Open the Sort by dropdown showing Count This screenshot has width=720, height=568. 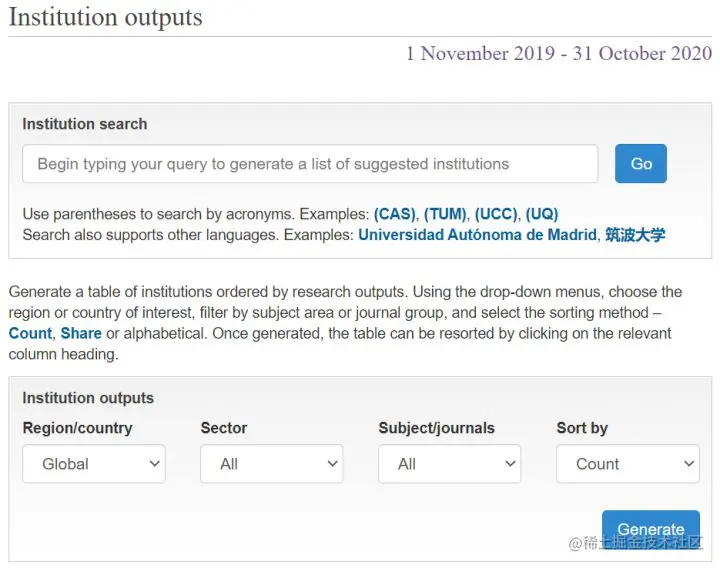[x=628, y=464]
